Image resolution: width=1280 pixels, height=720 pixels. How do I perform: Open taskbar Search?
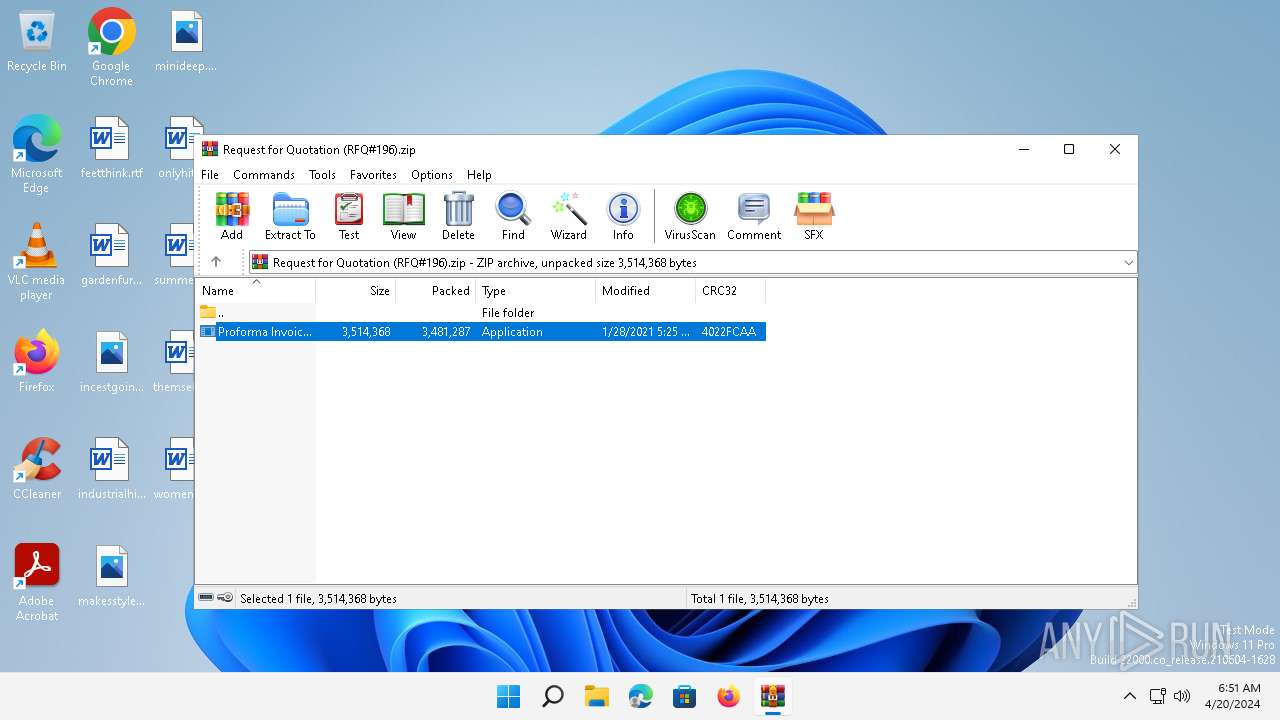[x=552, y=696]
